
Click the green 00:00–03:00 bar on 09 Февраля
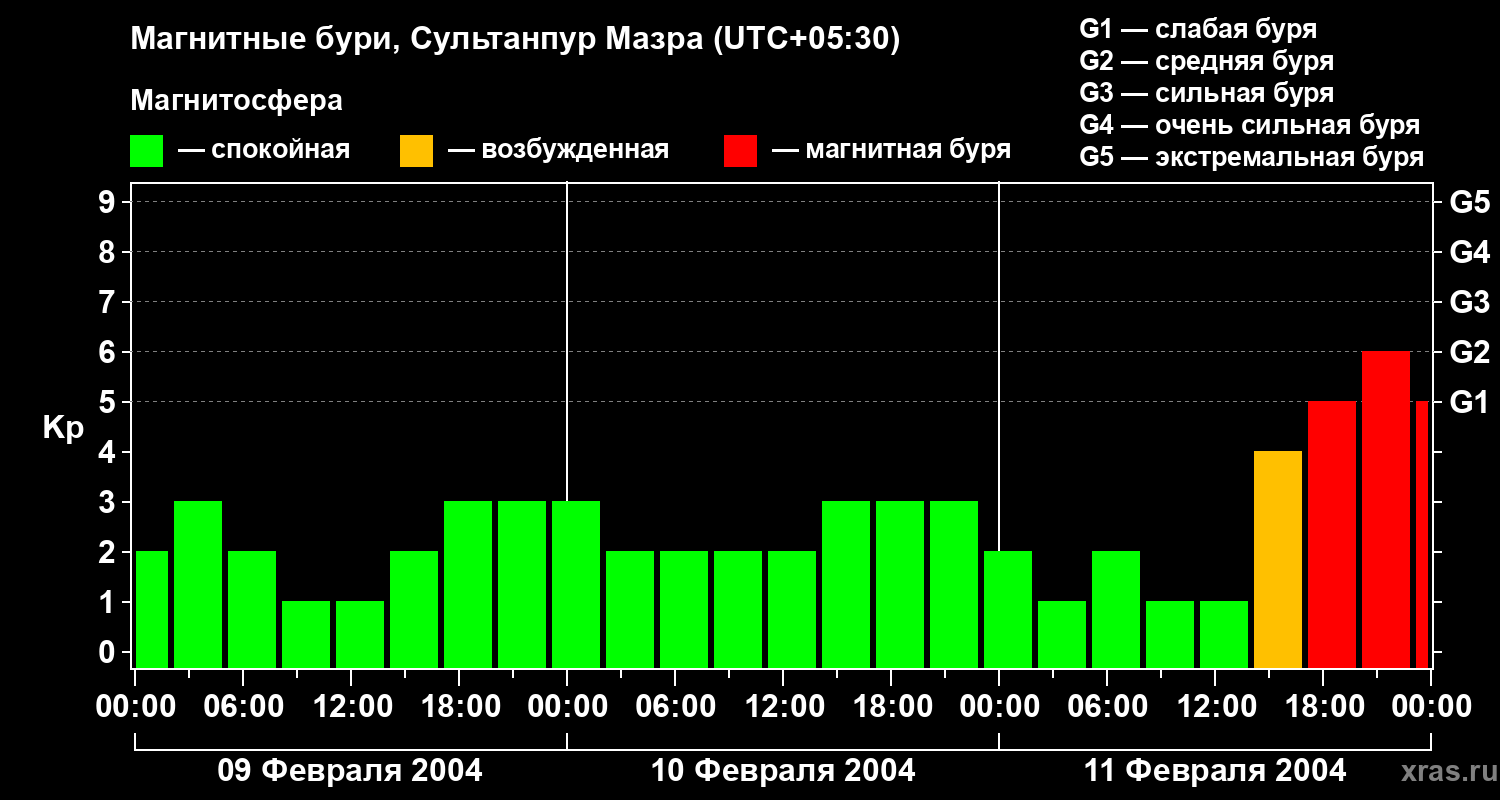click(x=152, y=609)
